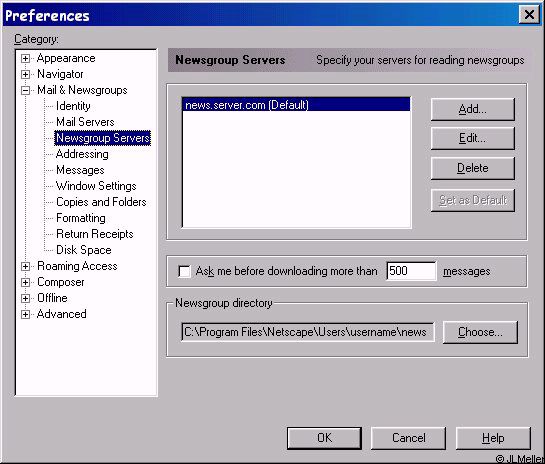This screenshot has width=545, height=464.
Task: Open Copies and Folders settings
Action: 101,202
